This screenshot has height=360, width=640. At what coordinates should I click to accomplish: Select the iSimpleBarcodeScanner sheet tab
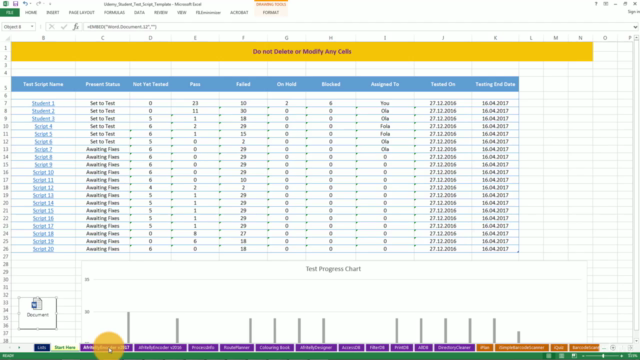point(522,347)
